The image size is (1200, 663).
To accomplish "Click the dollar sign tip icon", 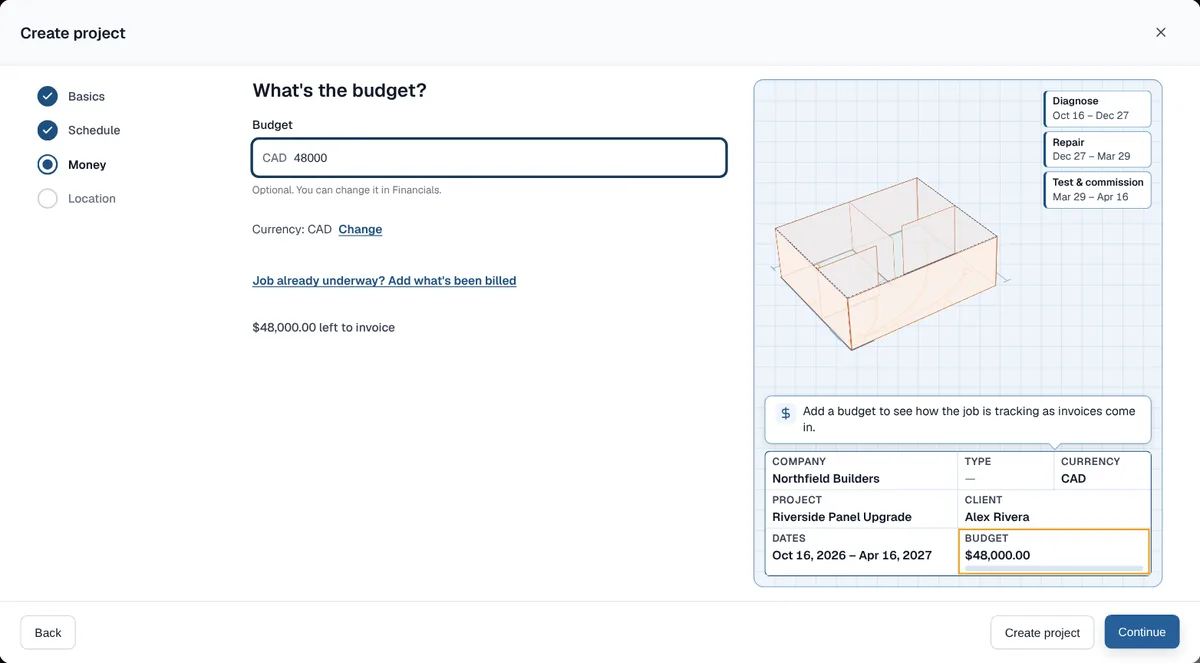I will tap(786, 412).
